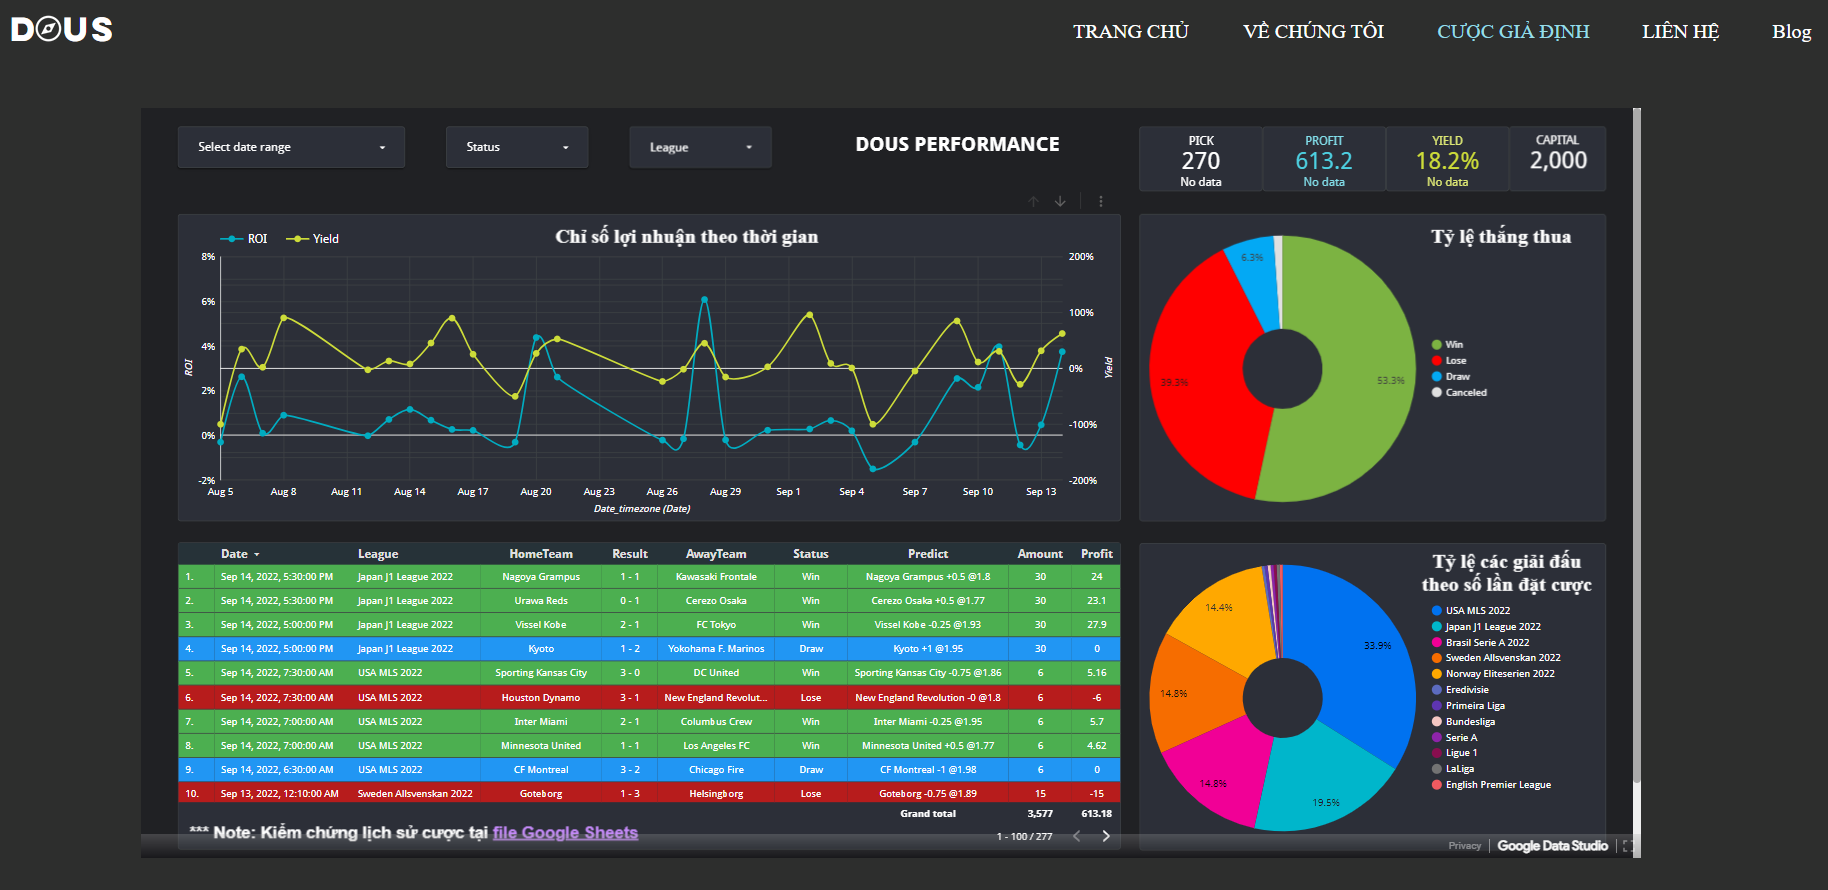Click the Date column sort arrow
Viewport: 1828px width, 890px height.
click(257, 554)
